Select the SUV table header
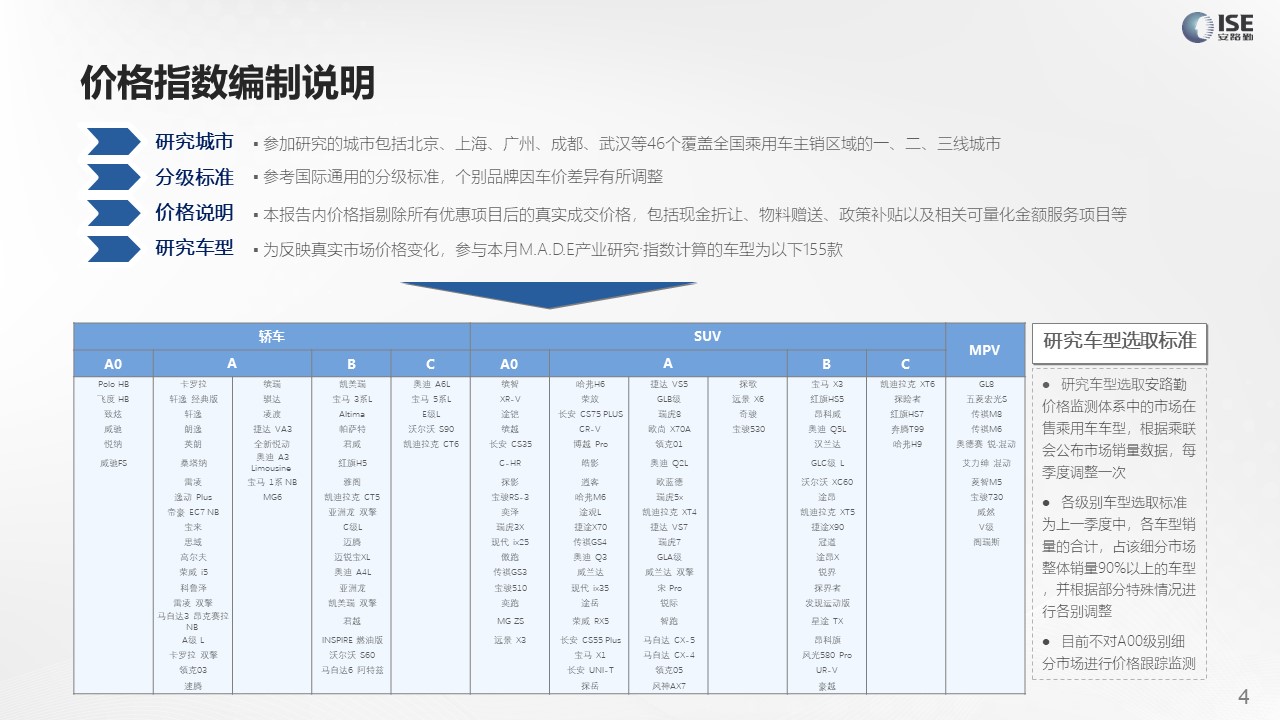This screenshot has height=720, width=1280. click(x=707, y=336)
